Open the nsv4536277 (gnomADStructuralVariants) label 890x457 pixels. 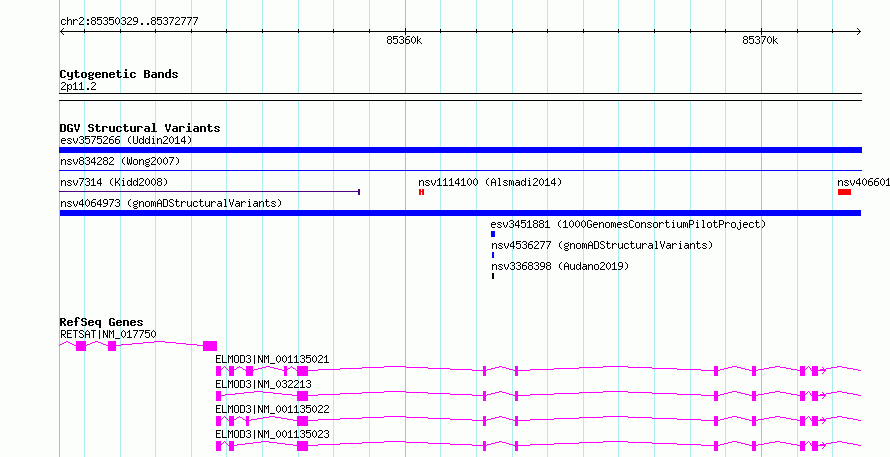(602, 245)
